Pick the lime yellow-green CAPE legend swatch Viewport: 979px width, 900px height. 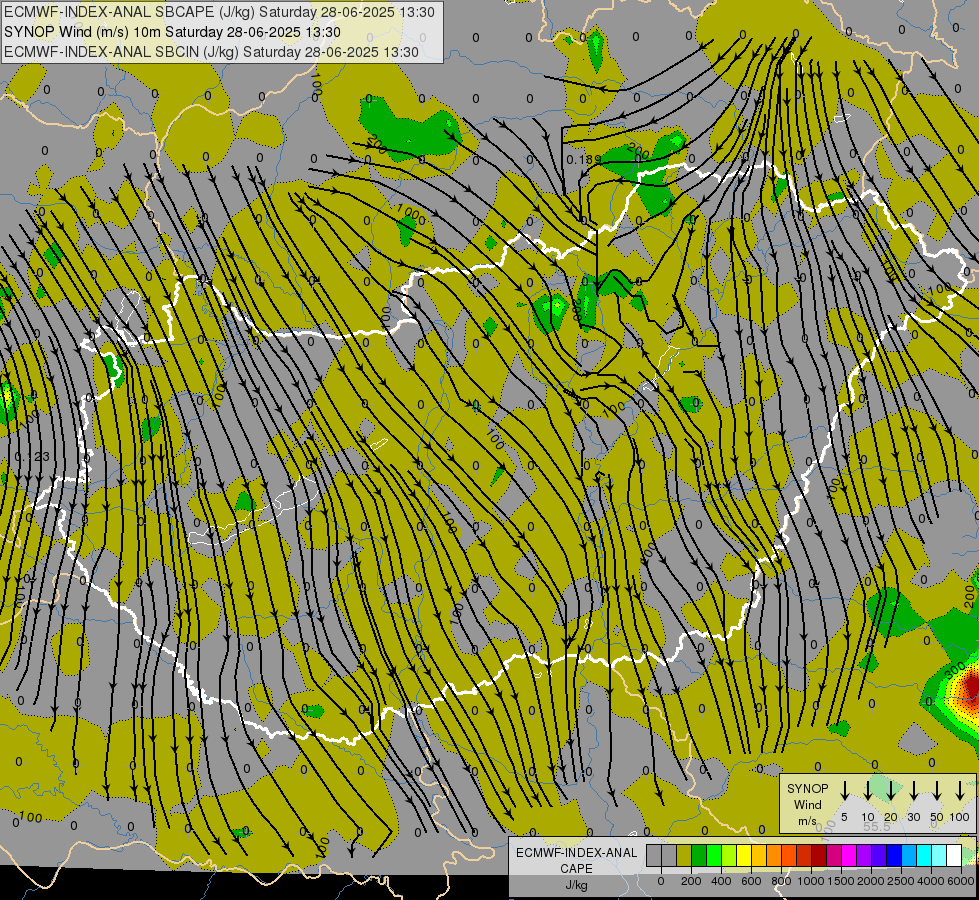tap(729, 855)
